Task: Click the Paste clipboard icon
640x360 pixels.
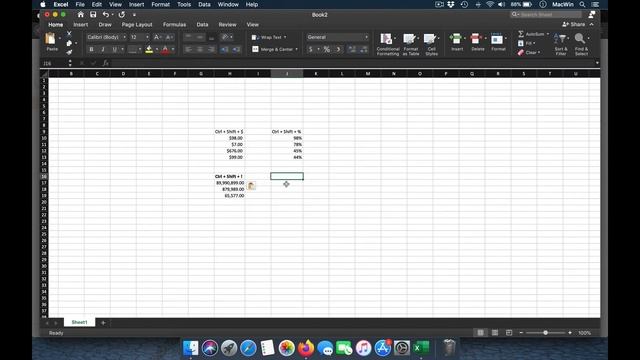Action: (x=50, y=39)
